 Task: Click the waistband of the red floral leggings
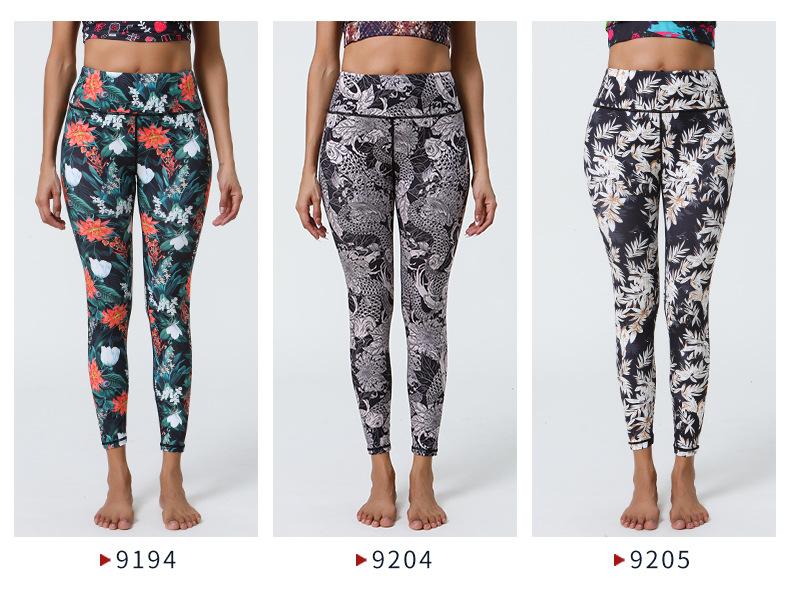pyautogui.click(x=137, y=91)
